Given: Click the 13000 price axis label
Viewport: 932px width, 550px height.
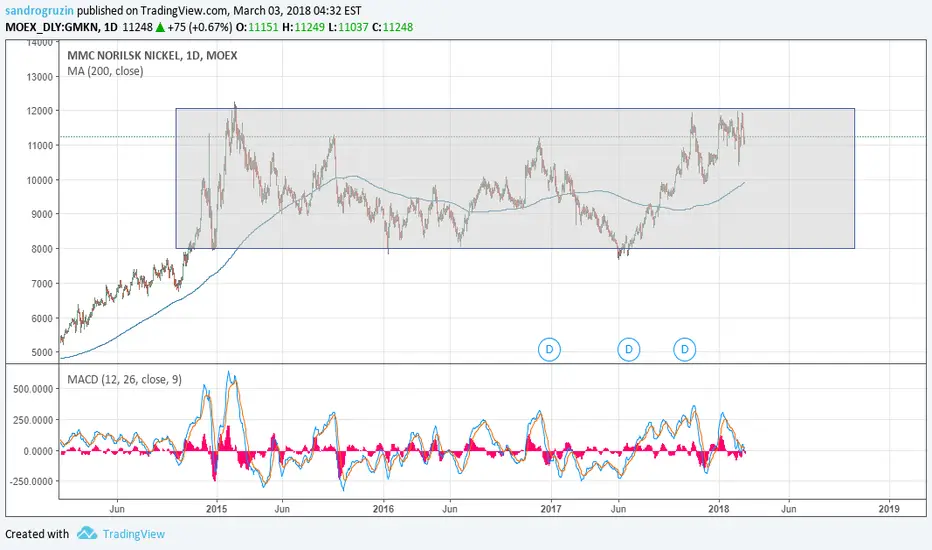Looking at the screenshot, I should tap(38, 77).
